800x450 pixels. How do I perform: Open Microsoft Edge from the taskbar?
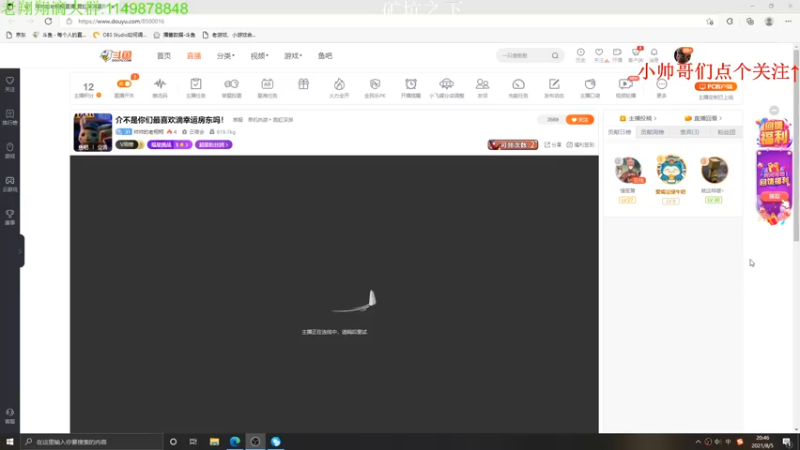[235, 441]
